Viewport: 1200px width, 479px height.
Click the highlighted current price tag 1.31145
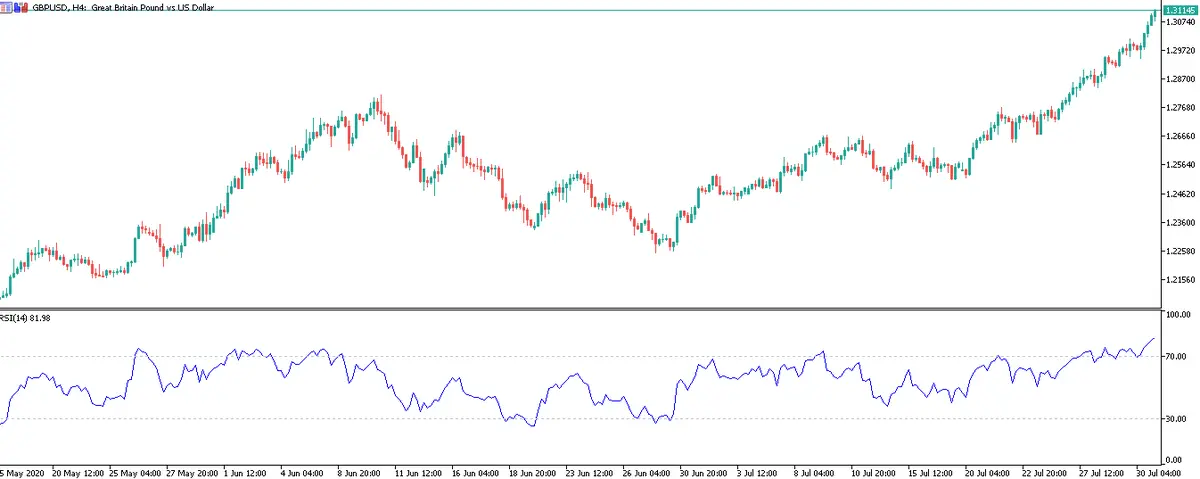[x=1181, y=10]
